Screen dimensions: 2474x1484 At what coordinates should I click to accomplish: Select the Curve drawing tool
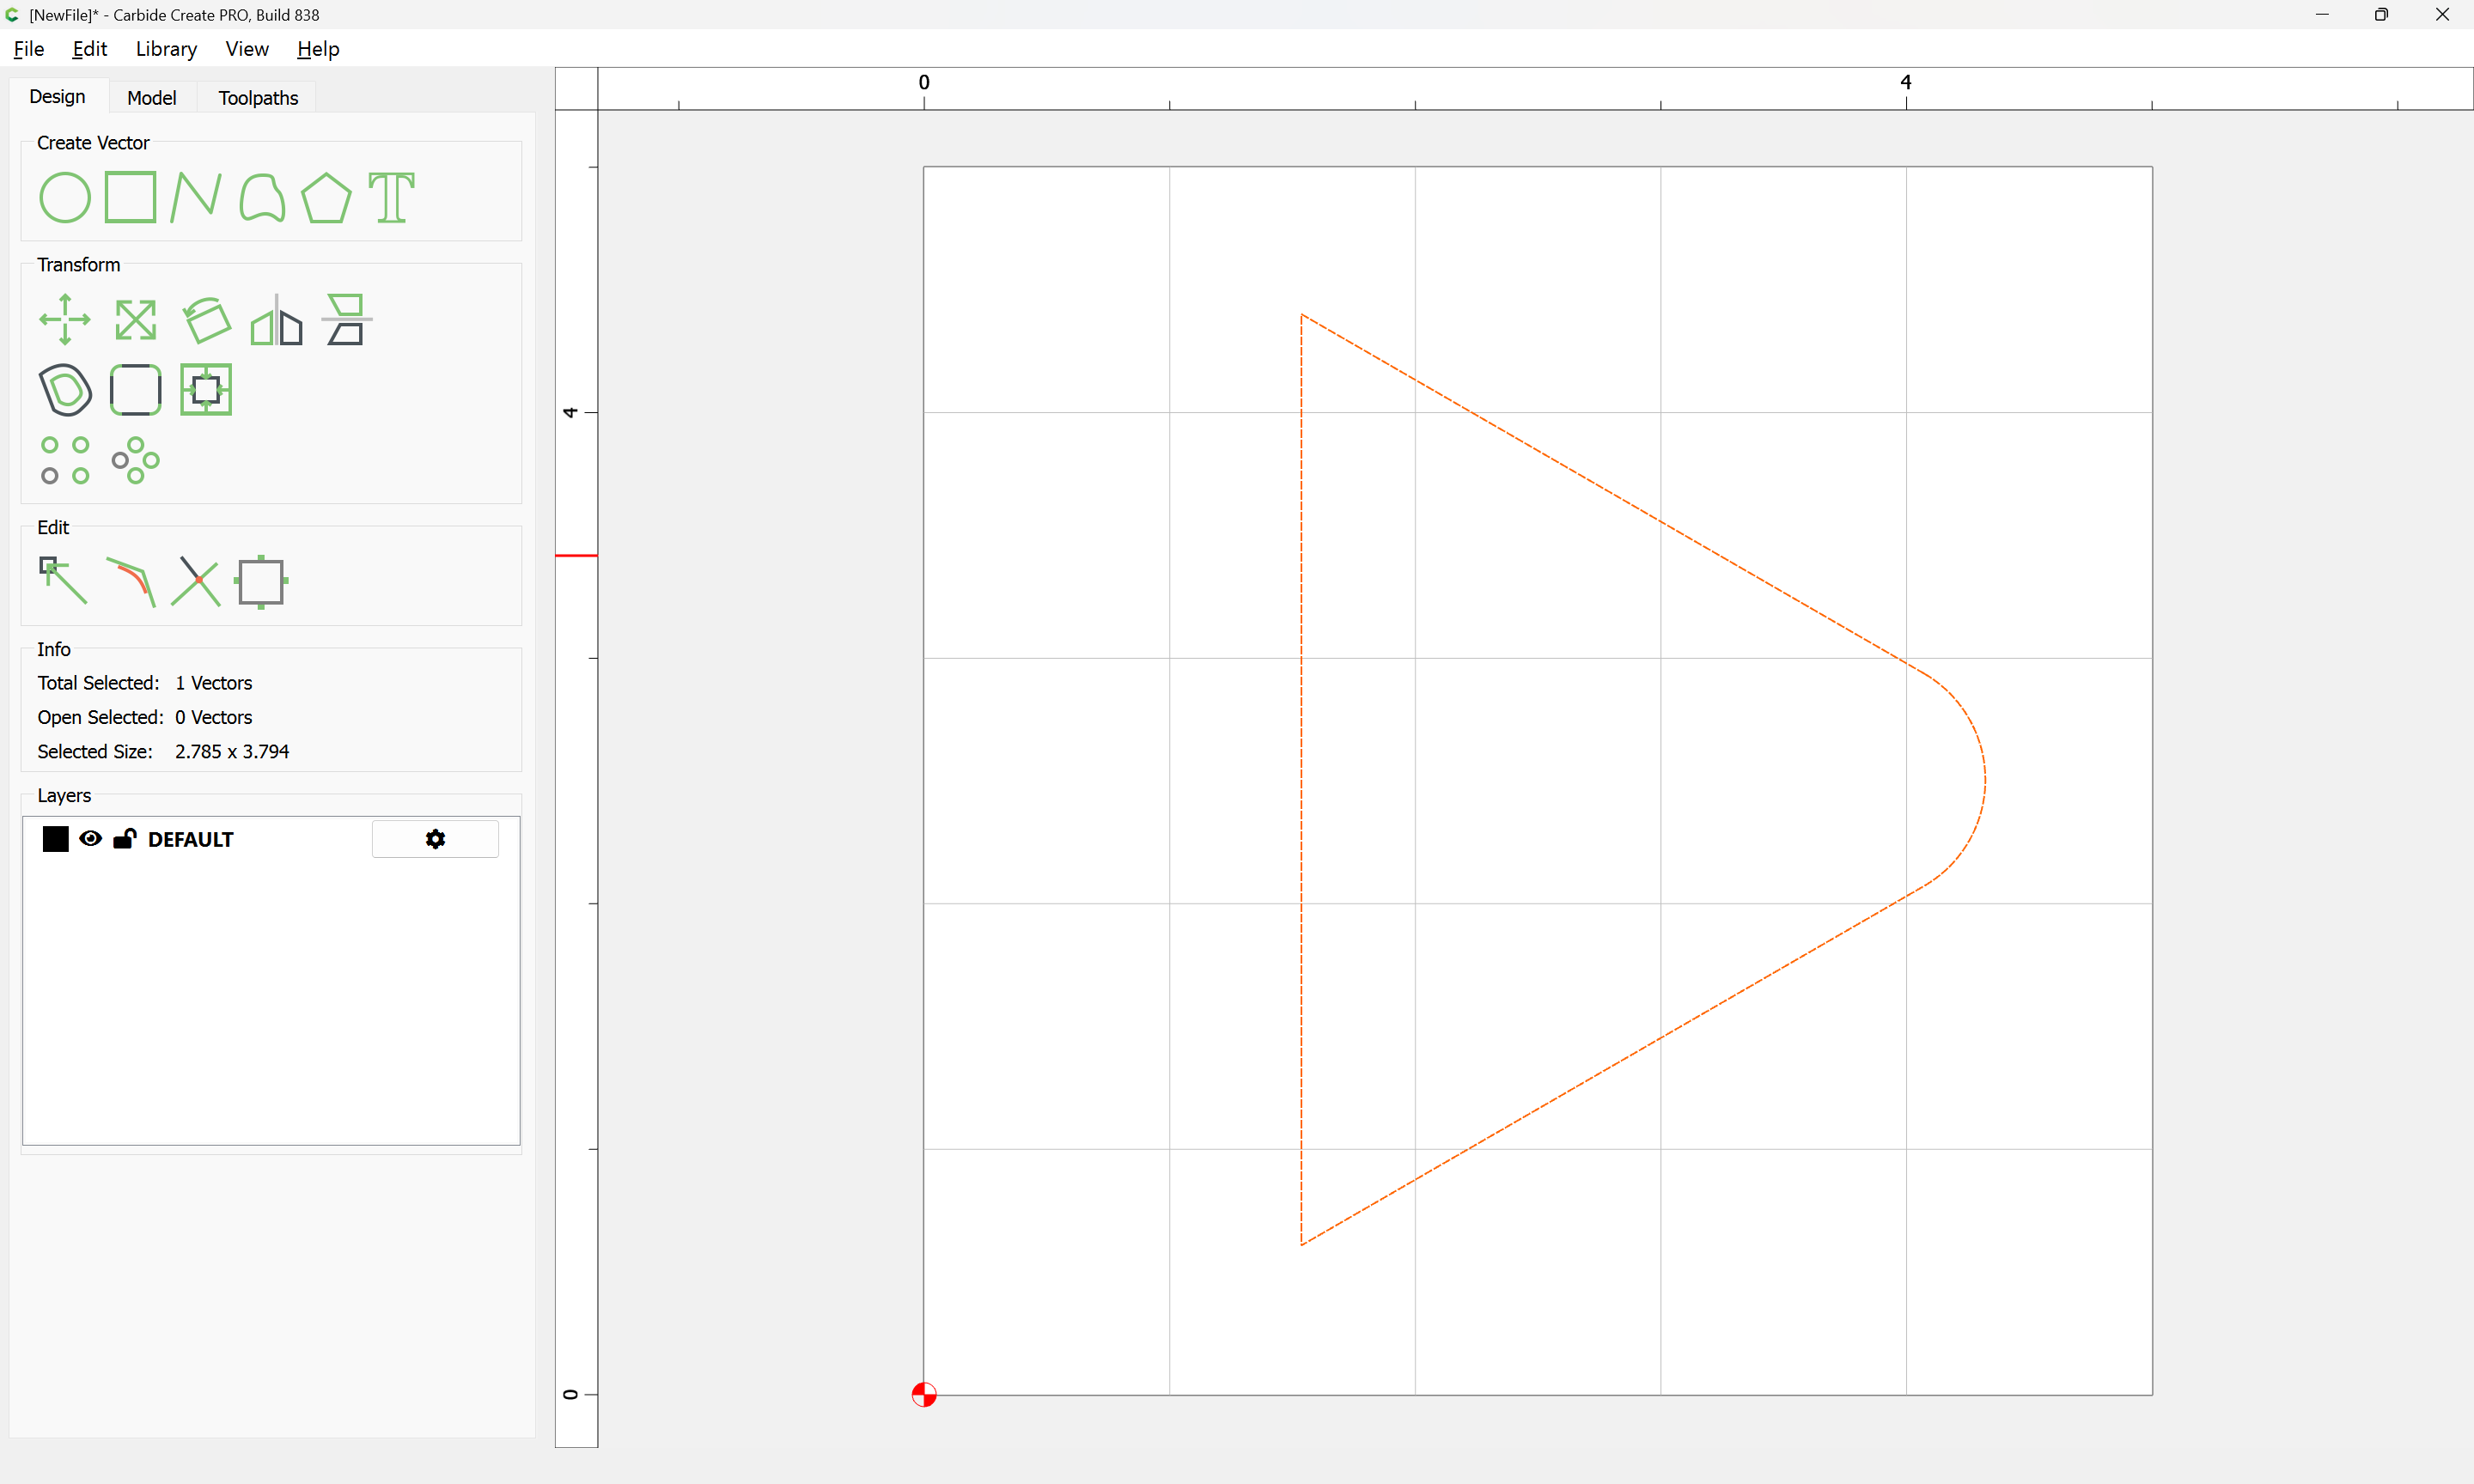[x=261, y=197]
